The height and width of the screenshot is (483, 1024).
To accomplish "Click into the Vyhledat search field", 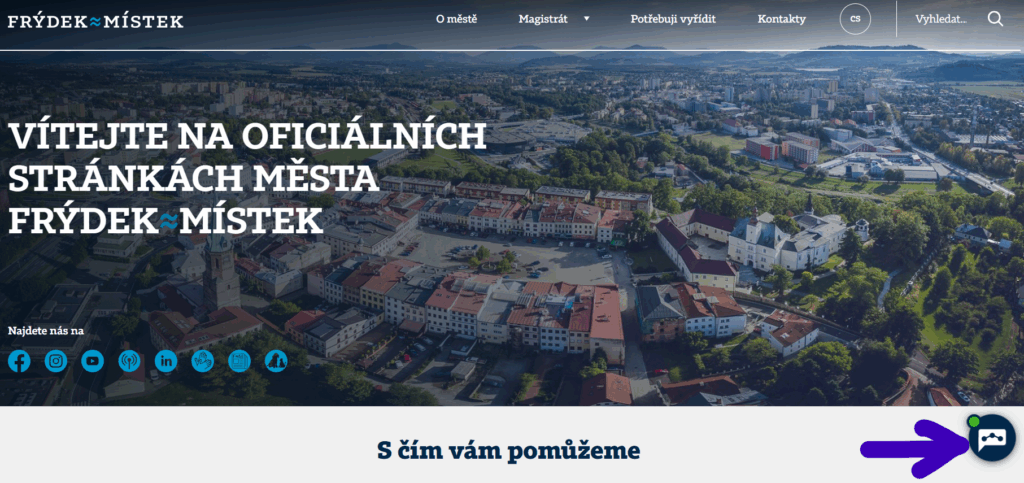I will pos(941,19).
